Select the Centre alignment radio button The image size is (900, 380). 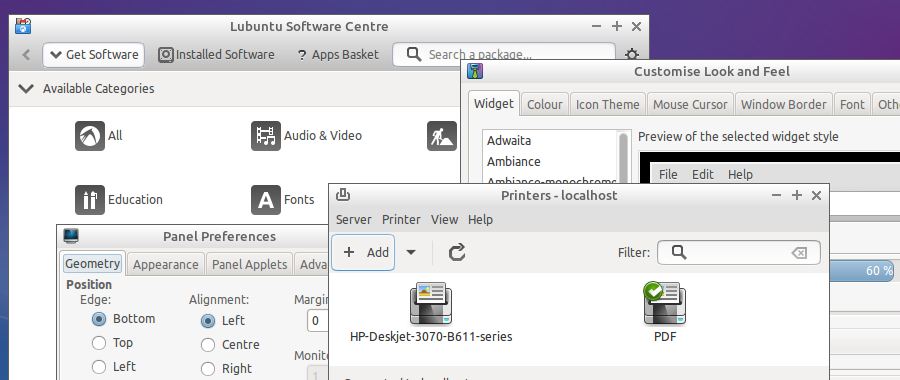[x=208, y=345]
